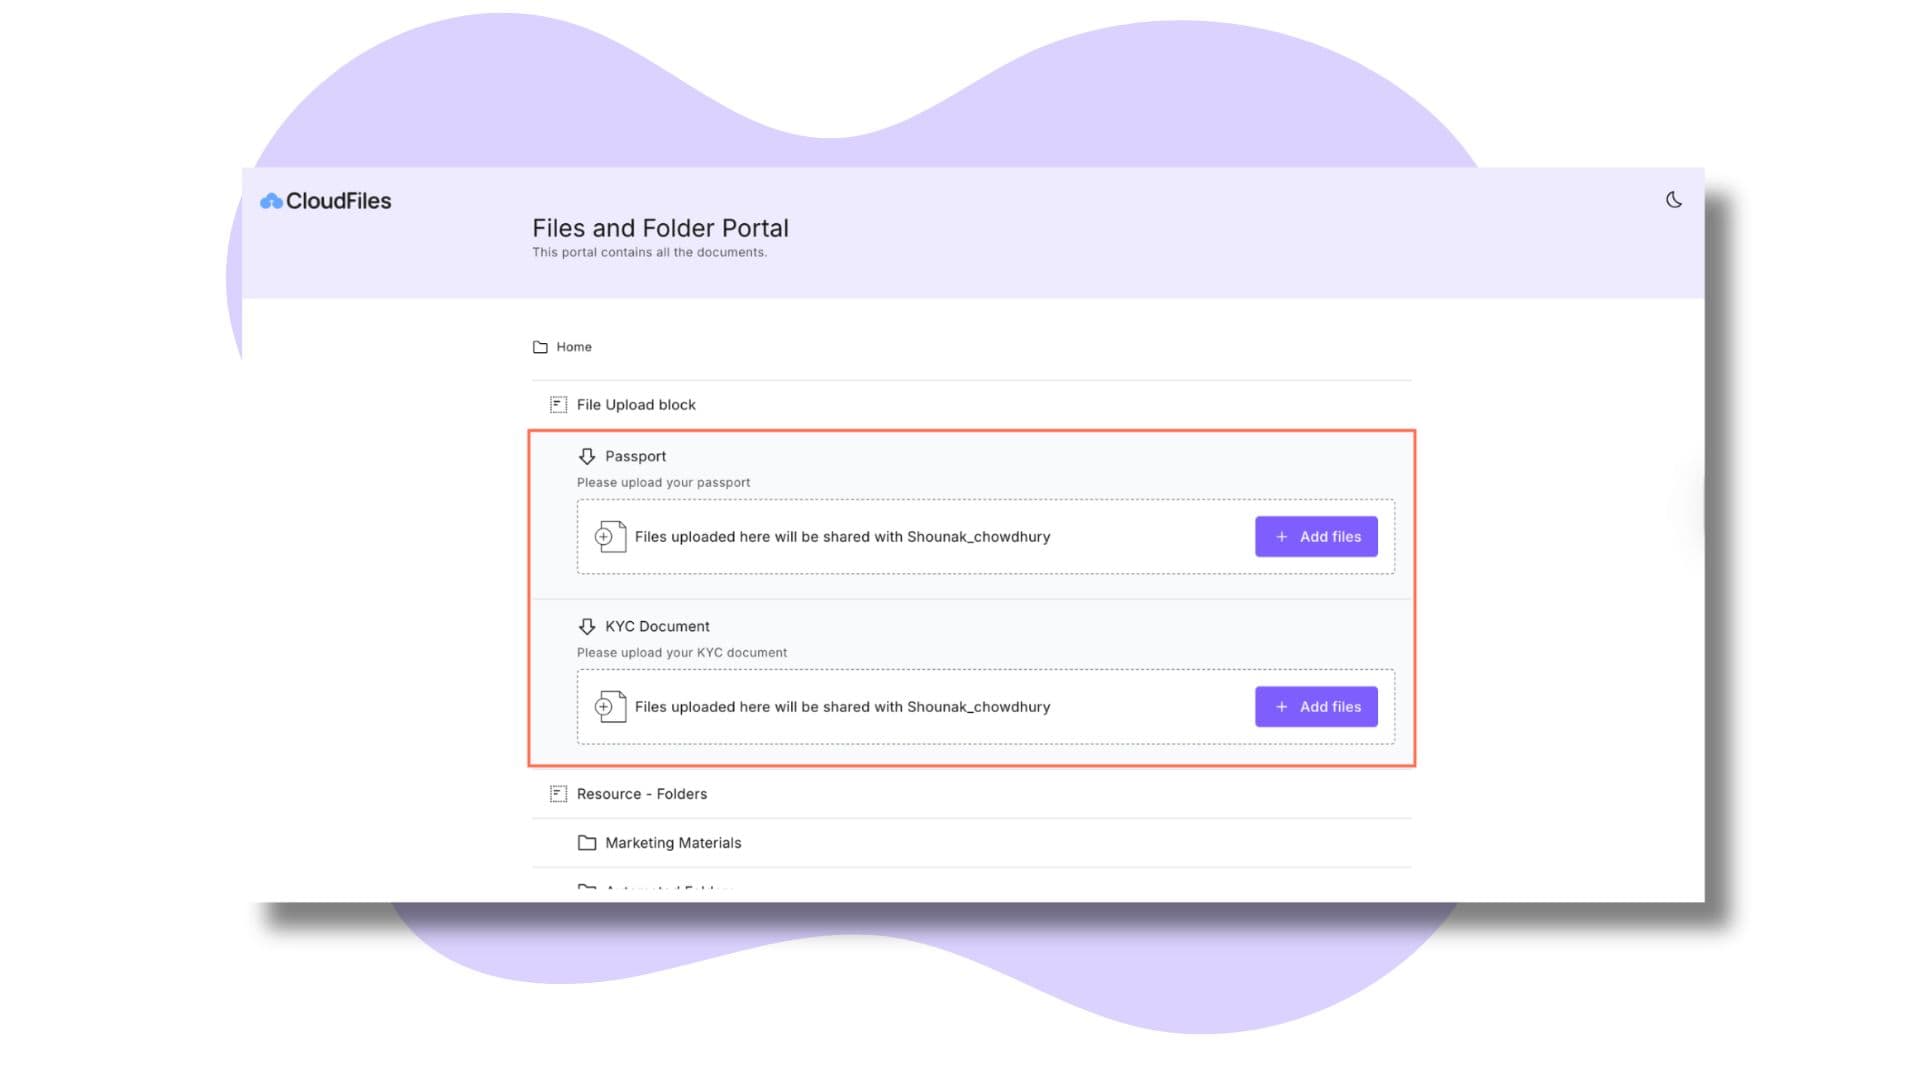This screenshot has width=1920, height=1080.
Task: Select the Passport download icon
Action: click(587, 456)
